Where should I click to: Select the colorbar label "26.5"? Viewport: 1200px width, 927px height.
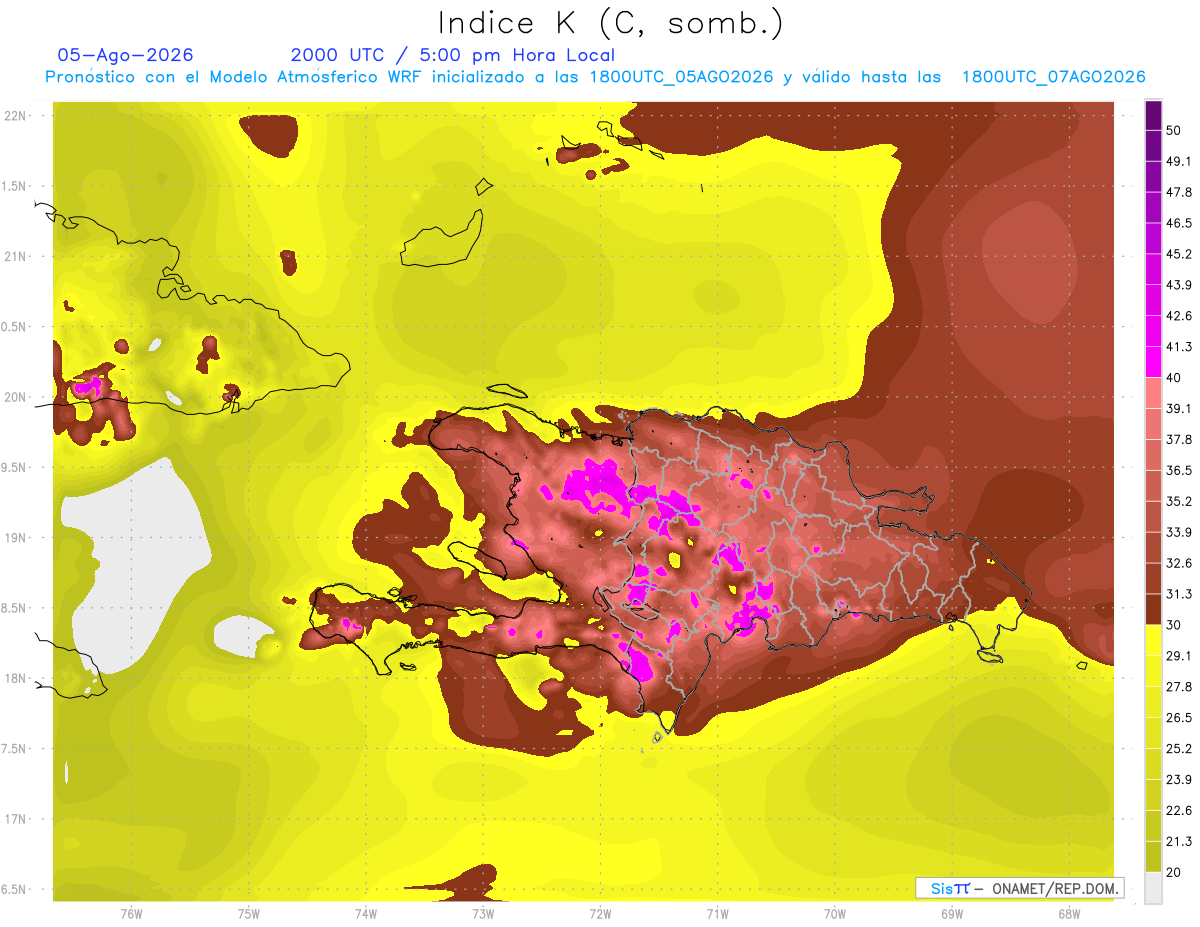[1178, 717]
